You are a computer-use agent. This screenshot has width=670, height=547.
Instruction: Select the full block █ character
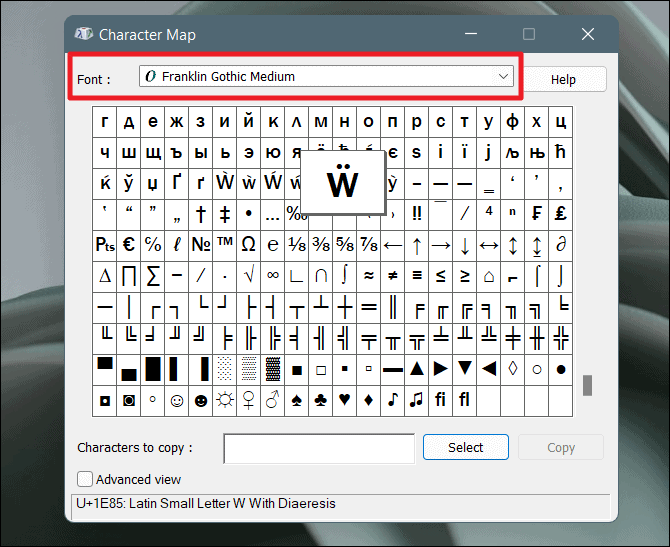pyautogui.click(x=153, y=369)
